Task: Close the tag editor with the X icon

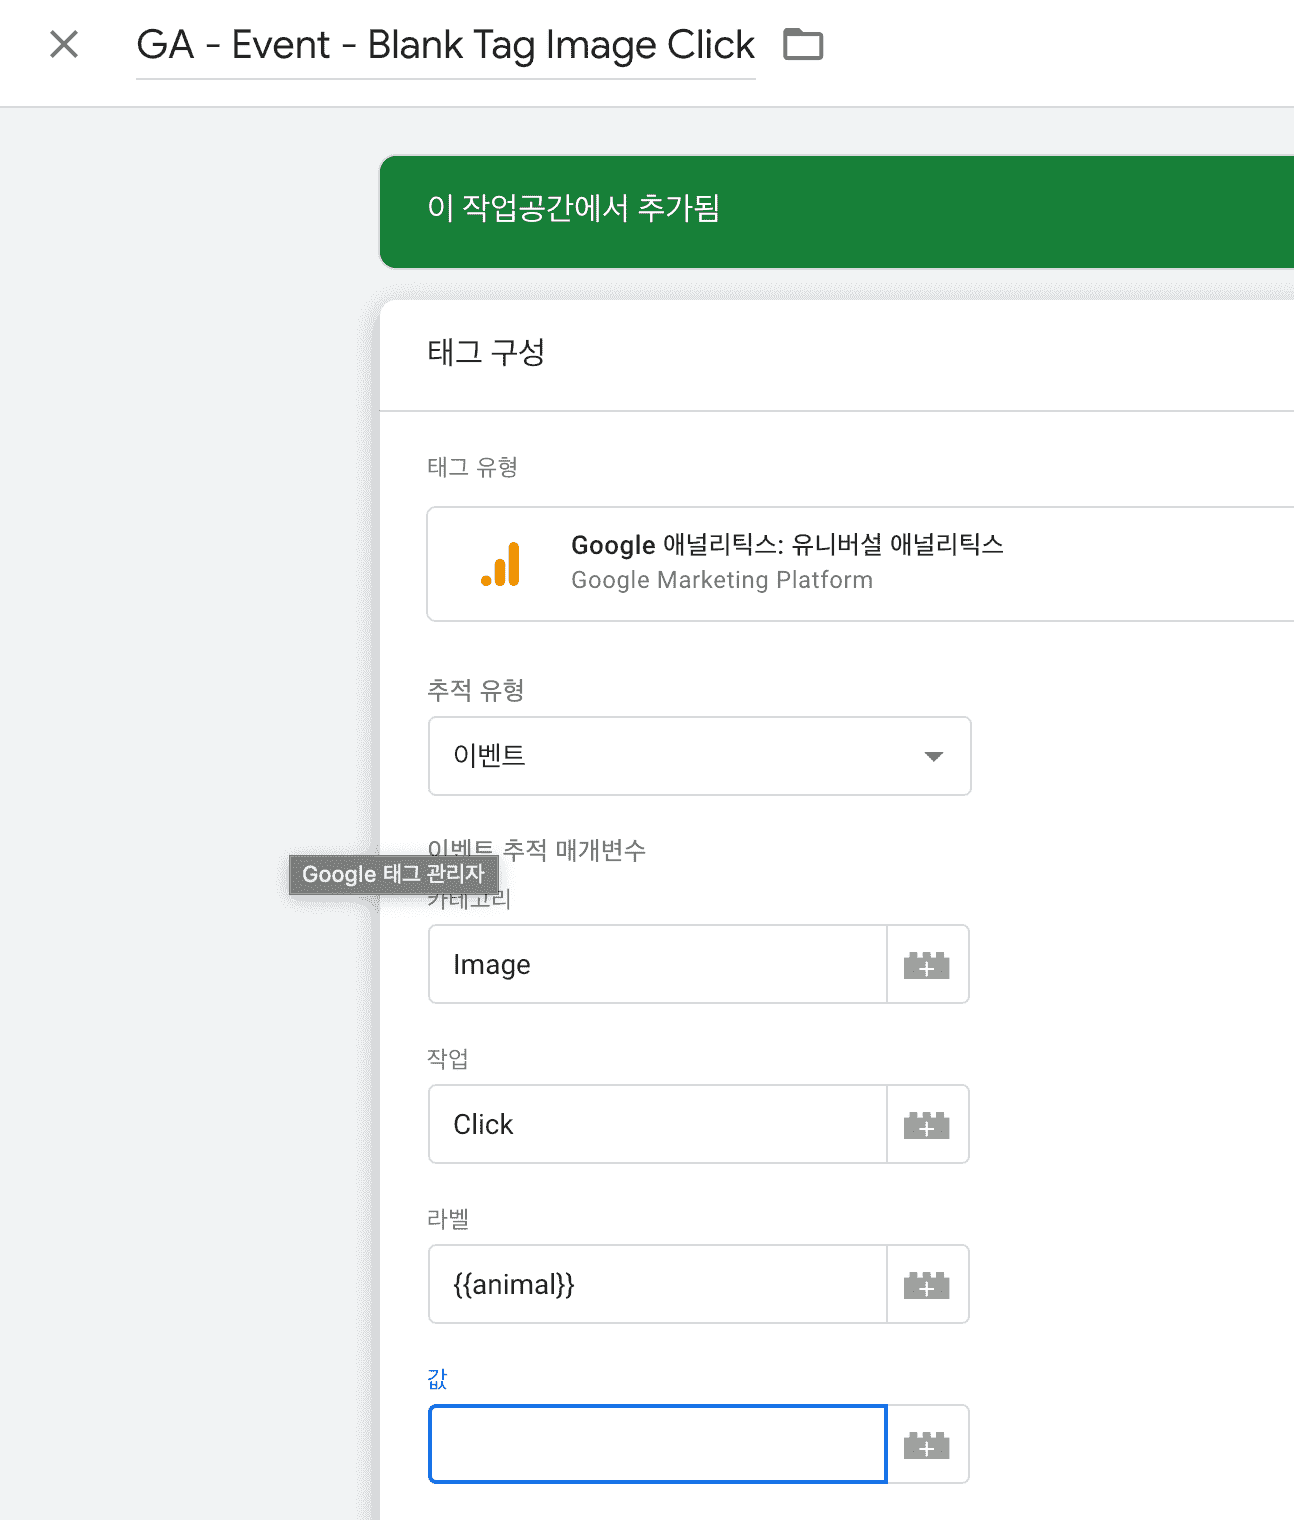Action: click(x=64, y=45)
